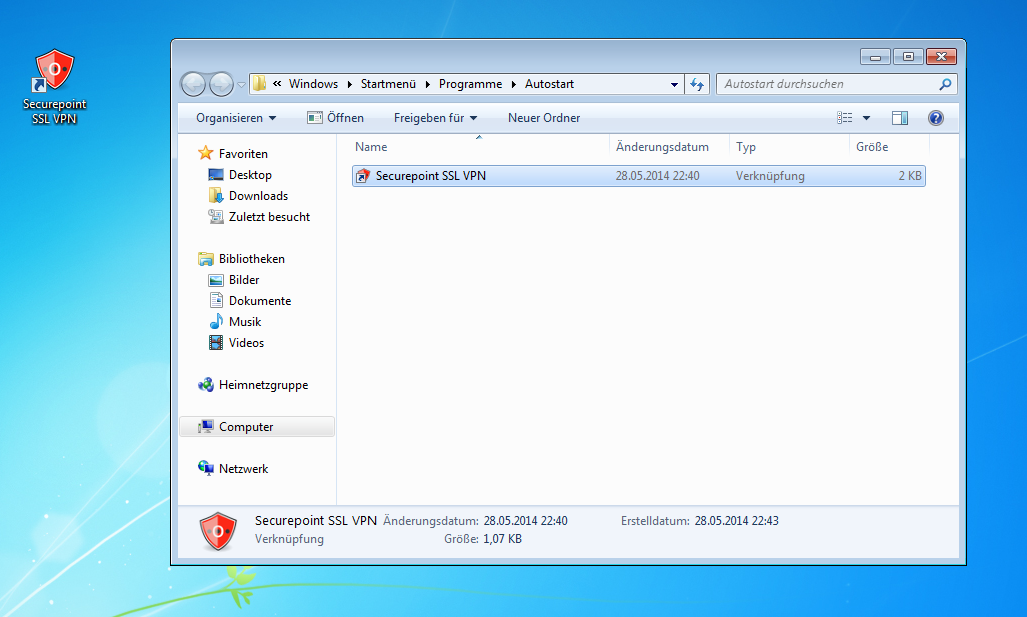Open the Securepoint SSL VPN desktop shortcut
This screenshot has width=1027, height=617.
(54, 87)
